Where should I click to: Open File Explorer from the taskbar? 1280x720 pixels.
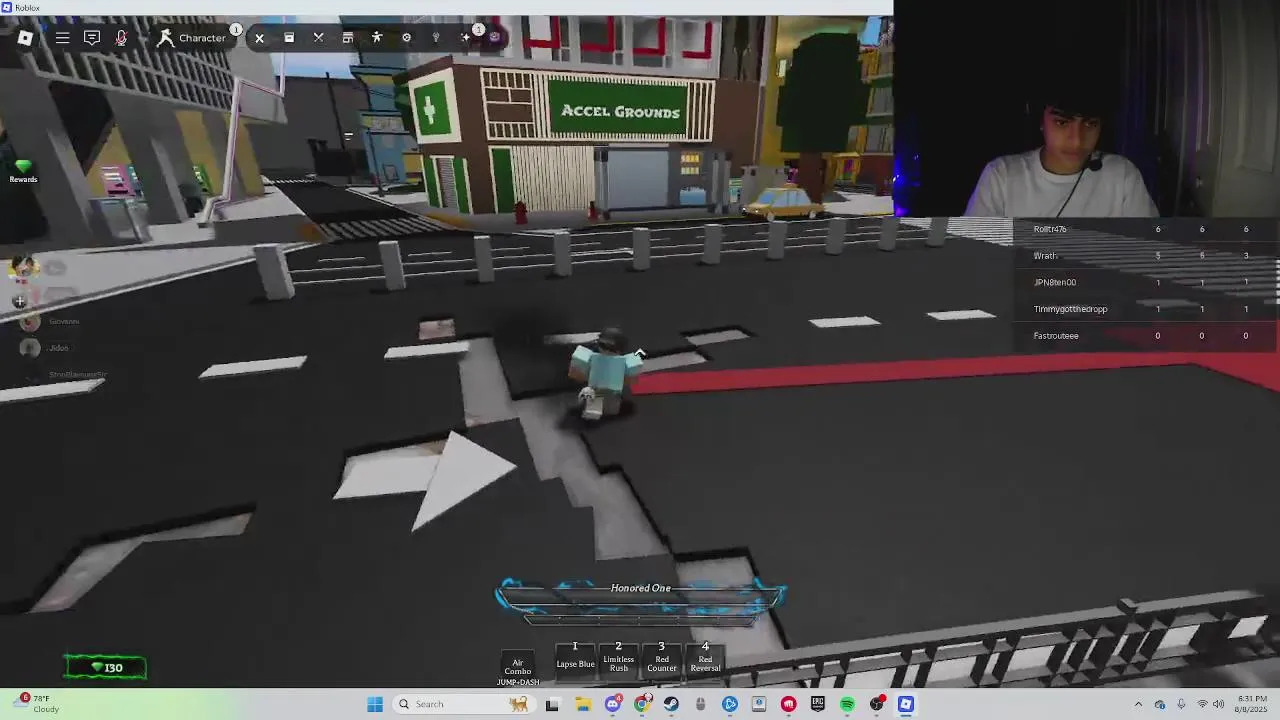583,704
